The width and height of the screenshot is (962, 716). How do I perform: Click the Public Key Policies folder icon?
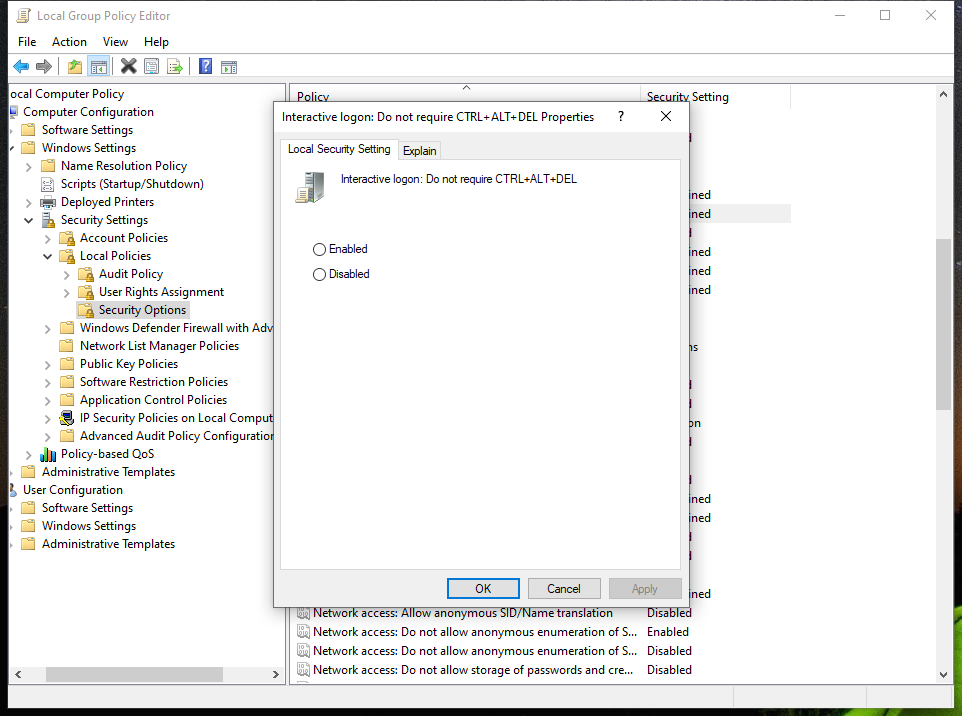point(67,364)
